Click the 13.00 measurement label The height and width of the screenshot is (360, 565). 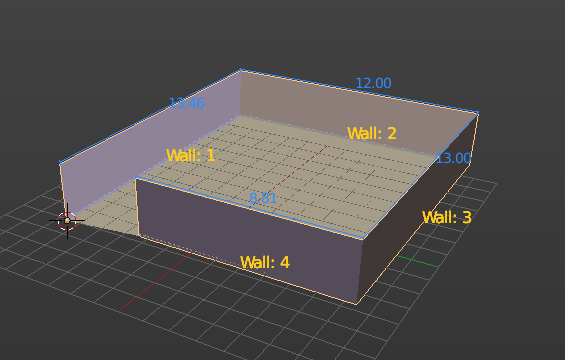(x=453, y=158)
